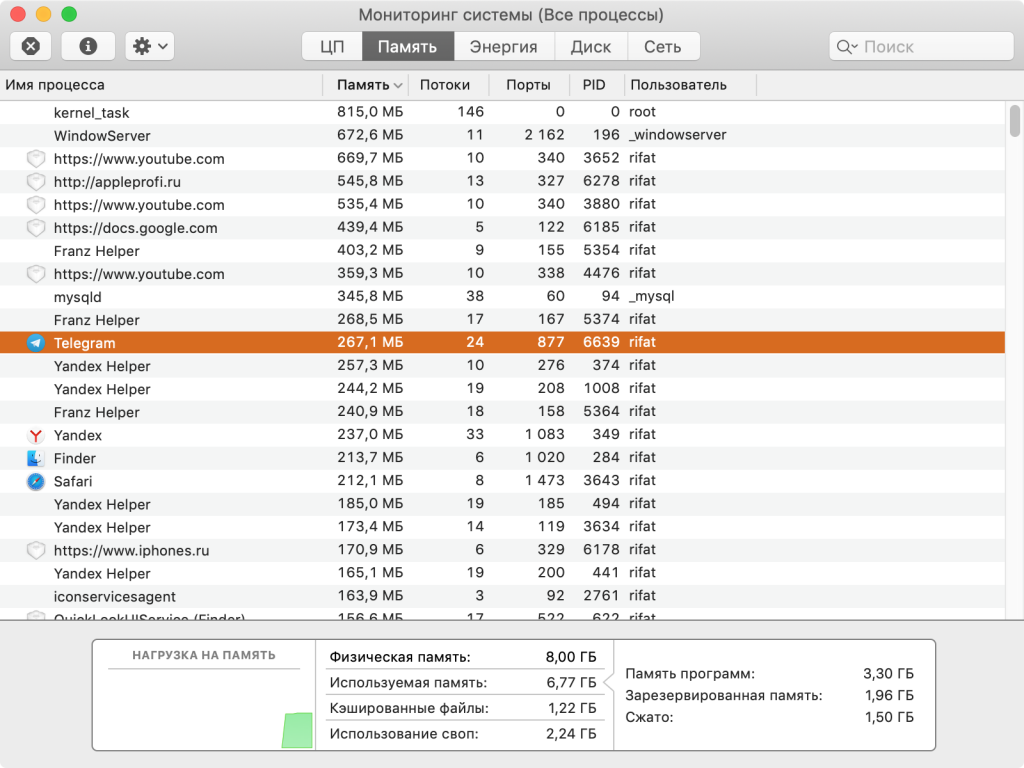Open the process info (i) button
Screen dimensions: 1024x768
point(88,46)
